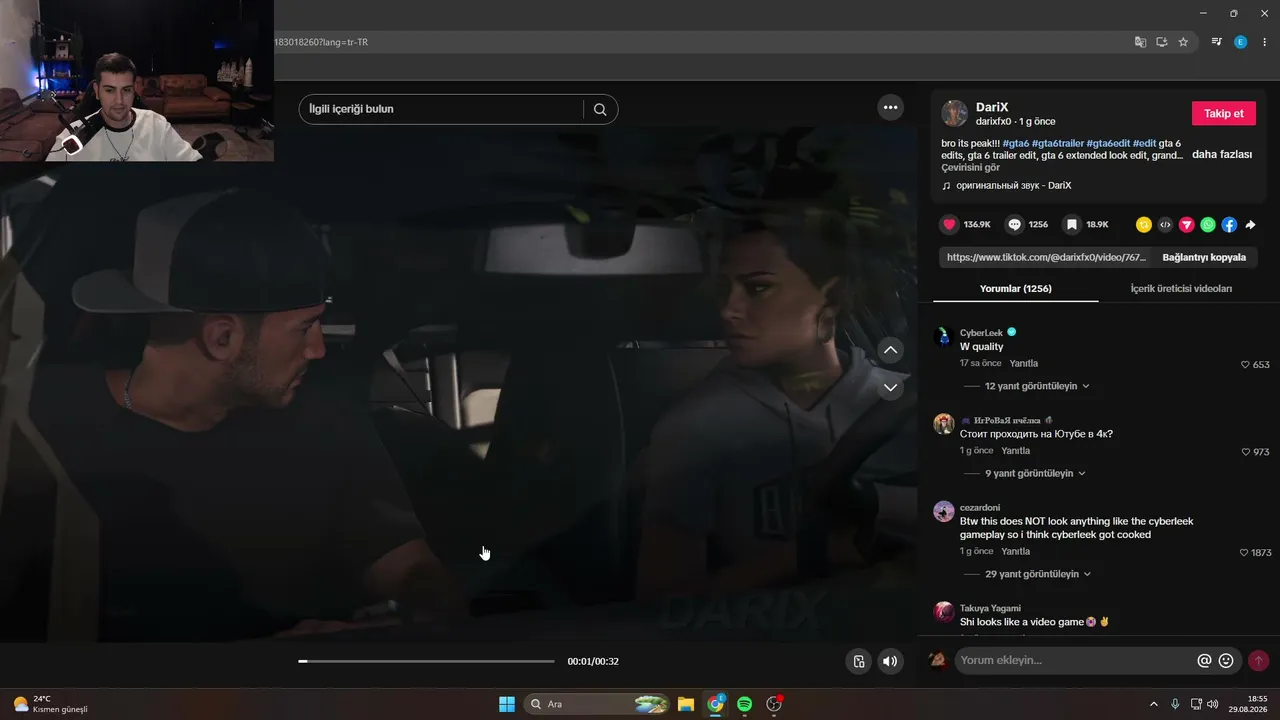The height and width of the screenshot is (720, 1280).
Task: Open DariX's profile picture
Action: (955, 113)
